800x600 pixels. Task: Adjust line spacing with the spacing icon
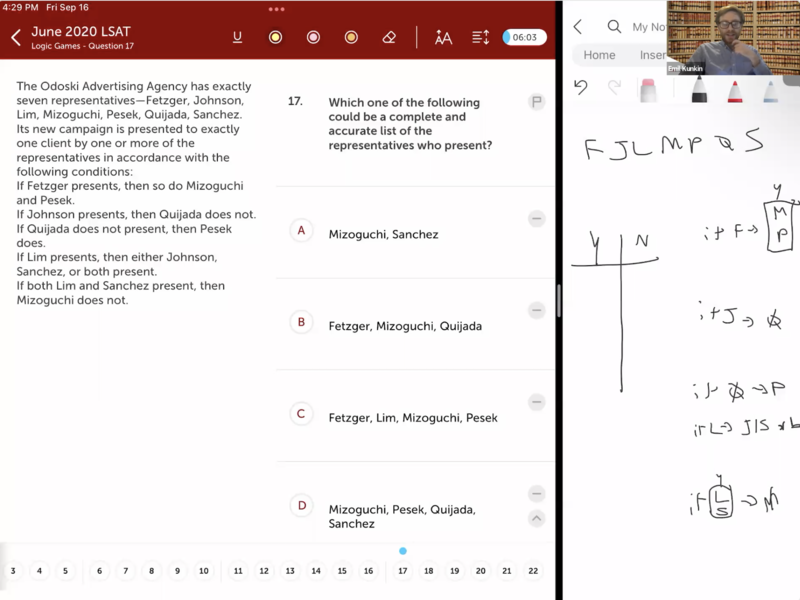481,37
